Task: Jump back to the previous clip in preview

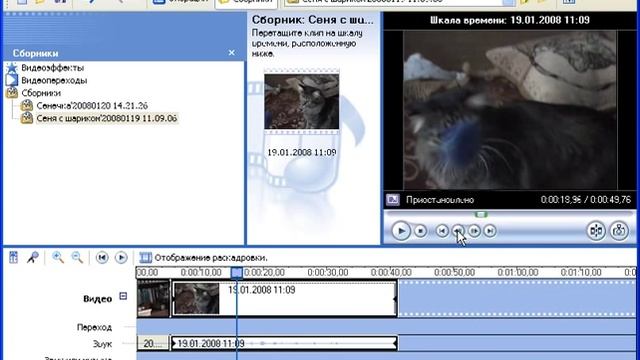Action: coord(442,231)
